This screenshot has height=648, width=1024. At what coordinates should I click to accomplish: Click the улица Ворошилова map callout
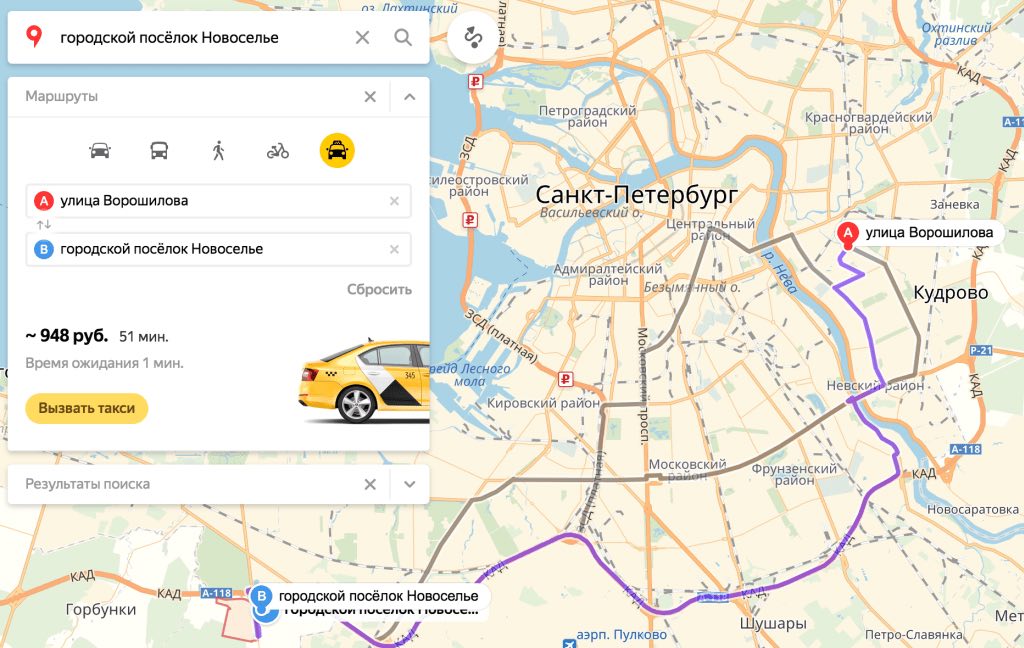point(929,233)
